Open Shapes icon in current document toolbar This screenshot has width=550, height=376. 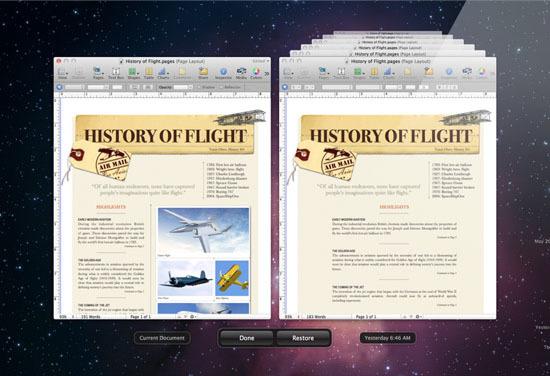[x=133, y=73]
